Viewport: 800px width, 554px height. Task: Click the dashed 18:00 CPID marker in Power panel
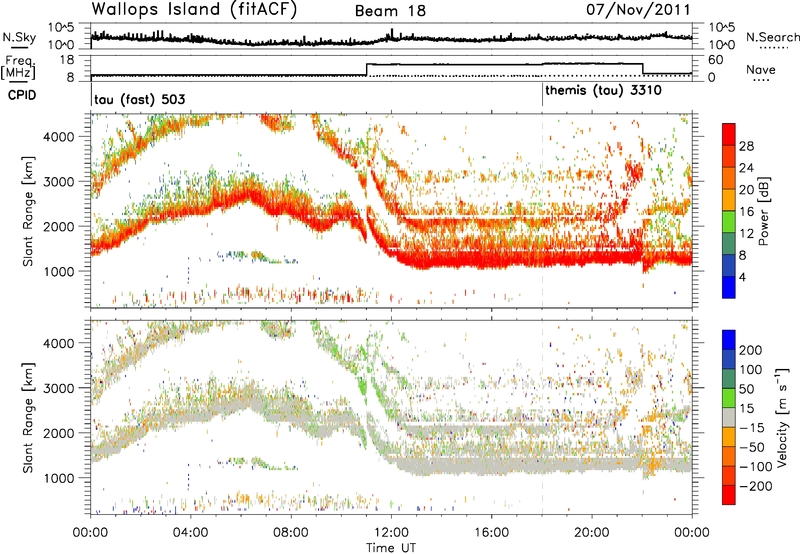(542, 210)
